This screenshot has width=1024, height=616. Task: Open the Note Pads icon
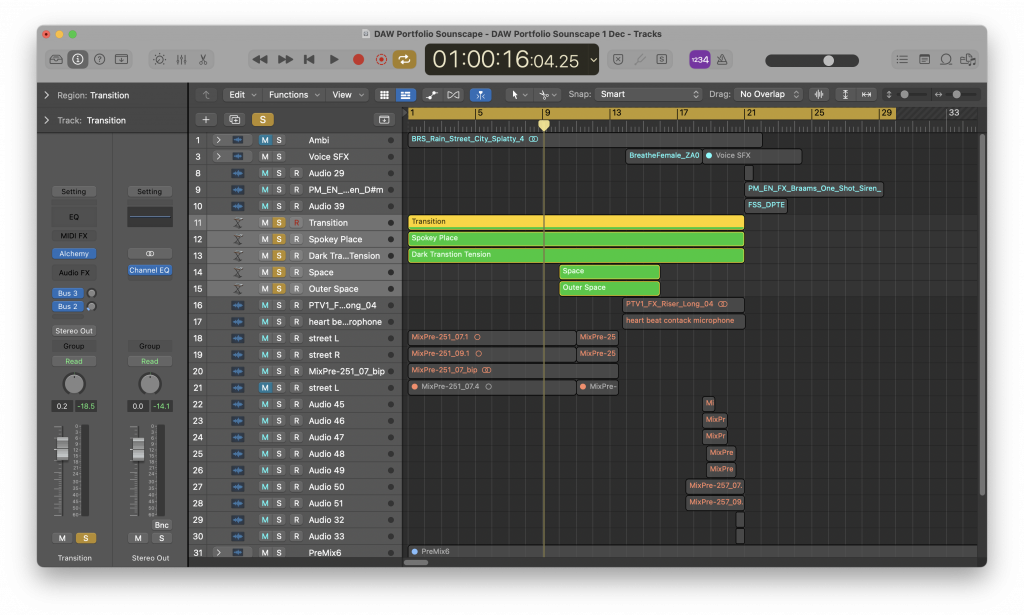[x=924, y=59]
